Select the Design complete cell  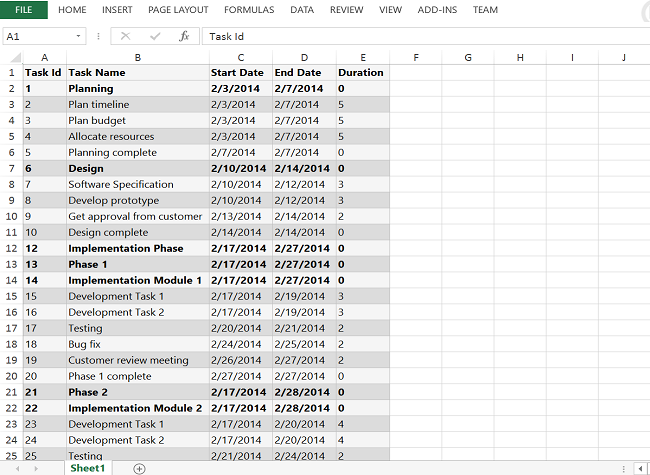click(138, 232)
